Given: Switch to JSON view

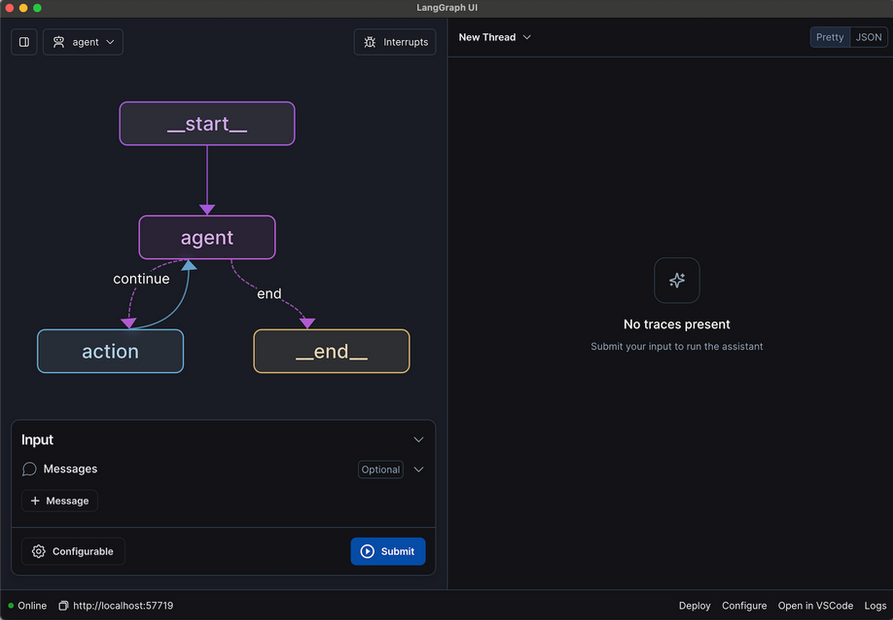Looking at the screenshot, I should coord(869,38).
